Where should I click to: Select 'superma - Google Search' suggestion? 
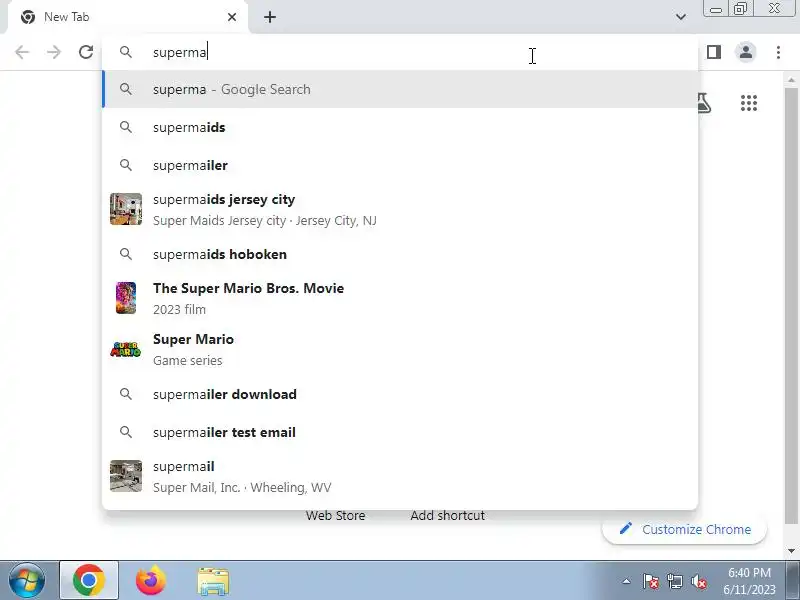click(400, 89)
